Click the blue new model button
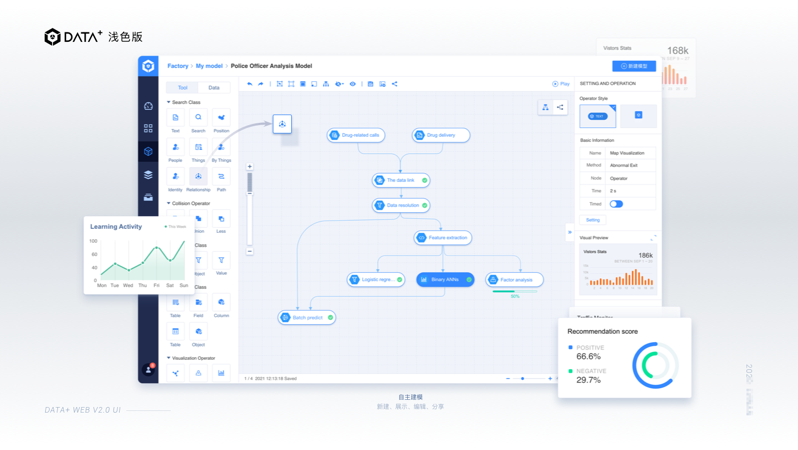The width and height of the screenshot is (798, 450). 634,66
